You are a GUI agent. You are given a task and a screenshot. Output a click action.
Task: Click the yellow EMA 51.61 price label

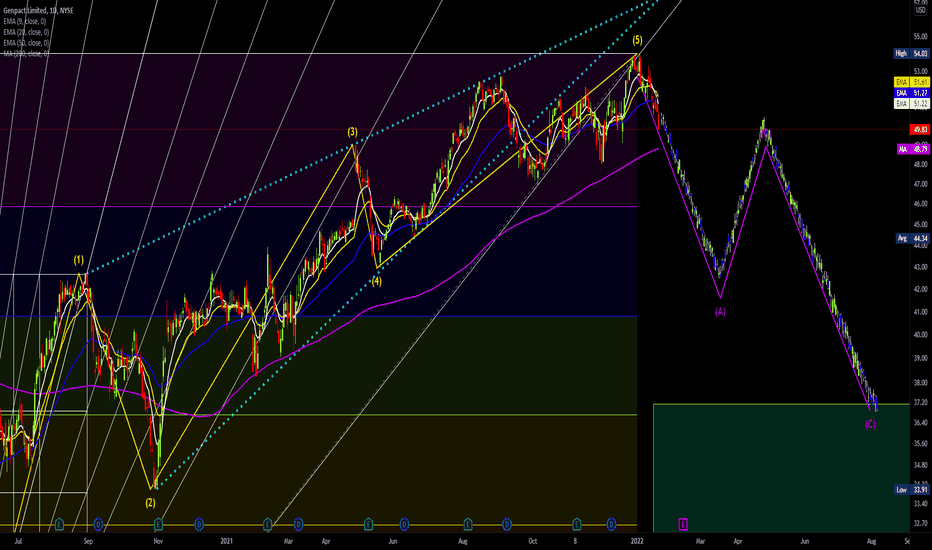911,82
